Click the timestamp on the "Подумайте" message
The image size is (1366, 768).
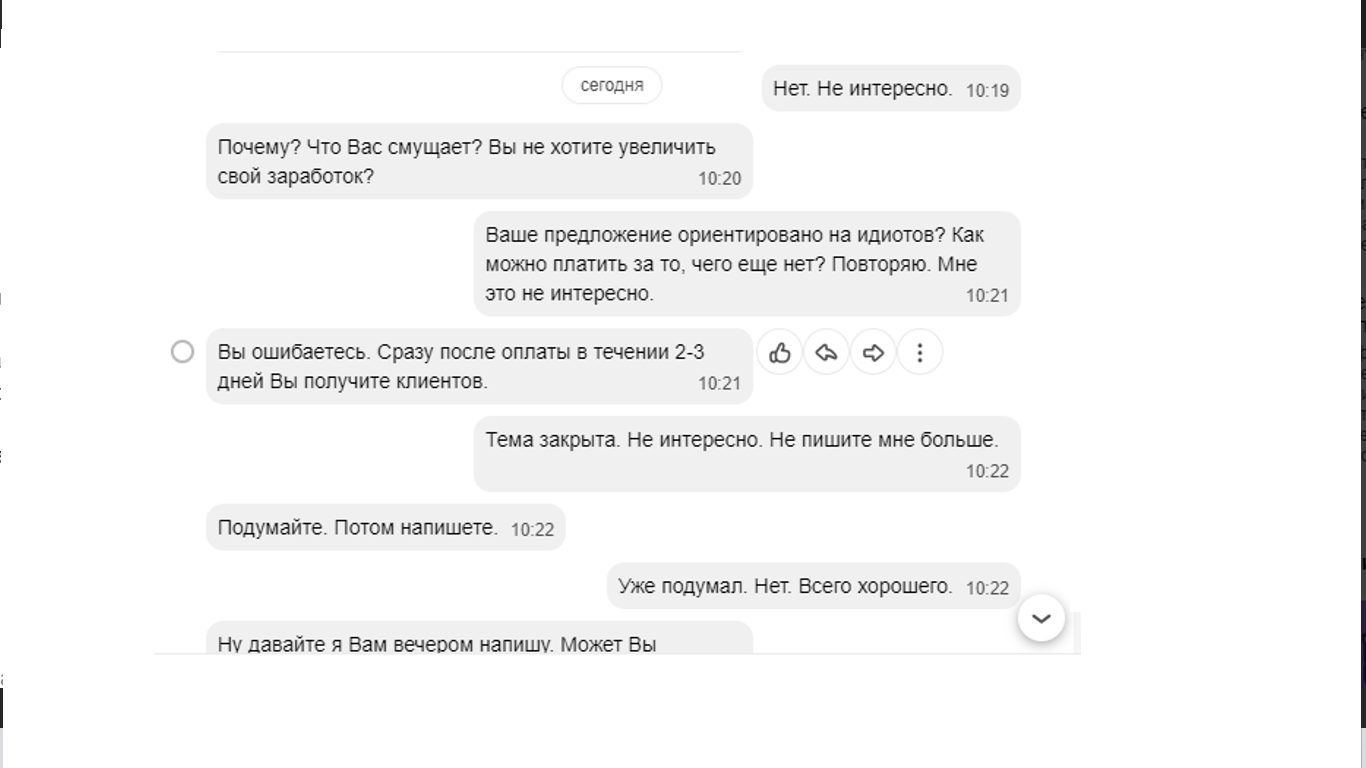[x=532, y=529]
